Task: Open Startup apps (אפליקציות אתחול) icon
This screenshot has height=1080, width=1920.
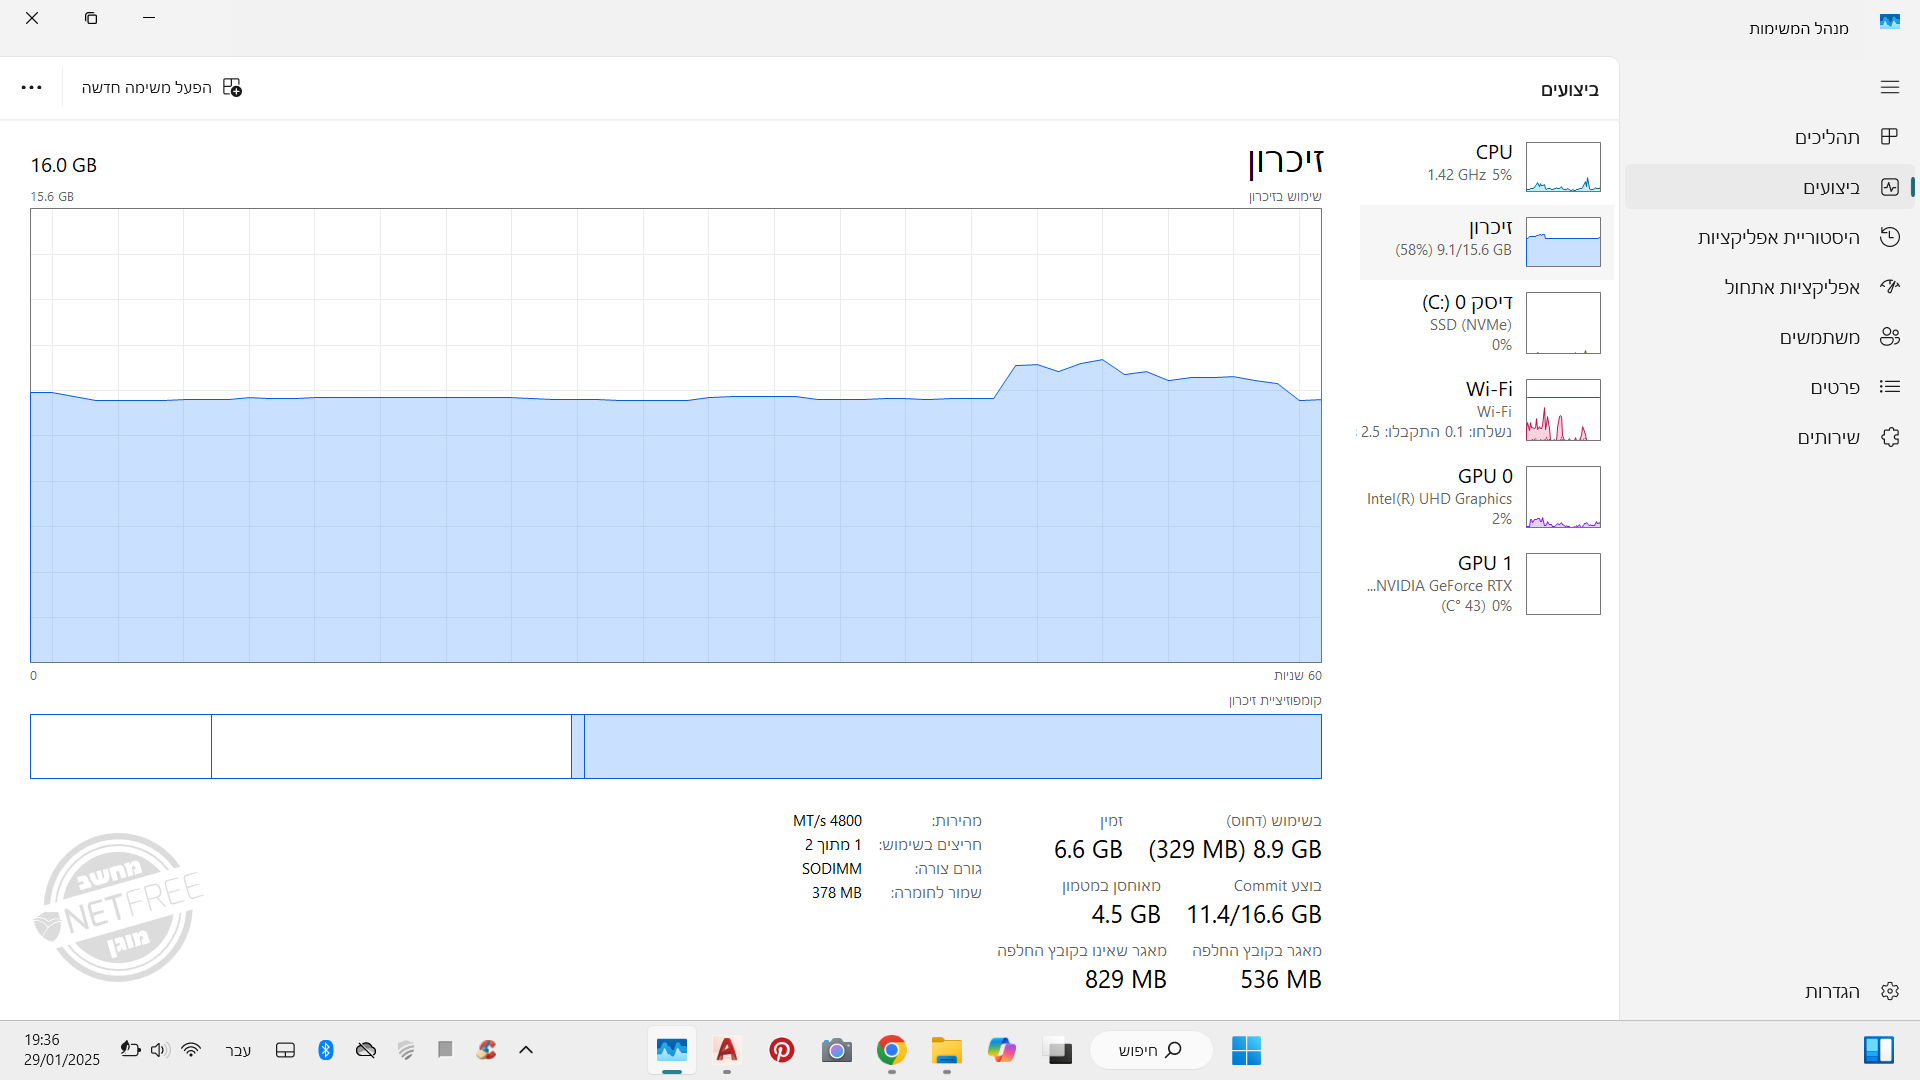Action: coord(1889,287)
